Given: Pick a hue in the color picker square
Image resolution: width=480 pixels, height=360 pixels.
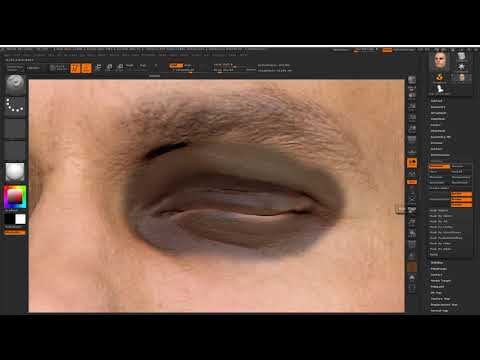Looking at the screenshot, I should pos(15,197).
